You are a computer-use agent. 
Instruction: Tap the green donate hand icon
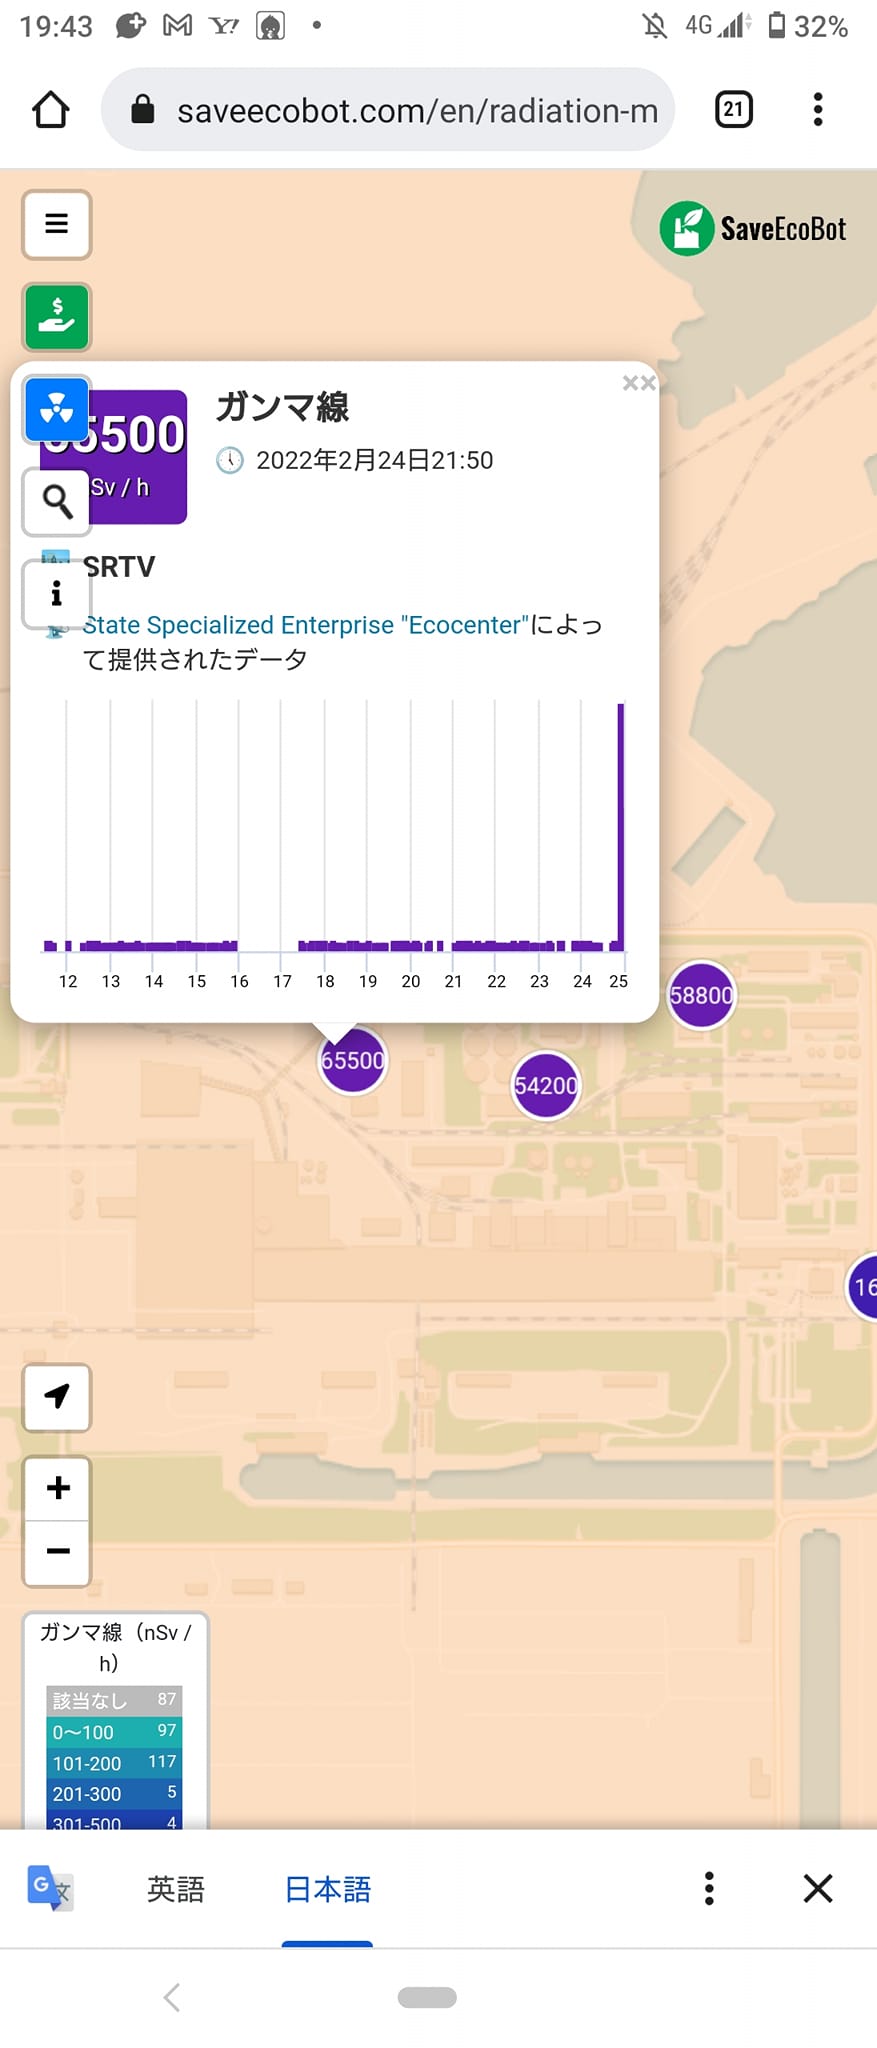tap(57, 317)
